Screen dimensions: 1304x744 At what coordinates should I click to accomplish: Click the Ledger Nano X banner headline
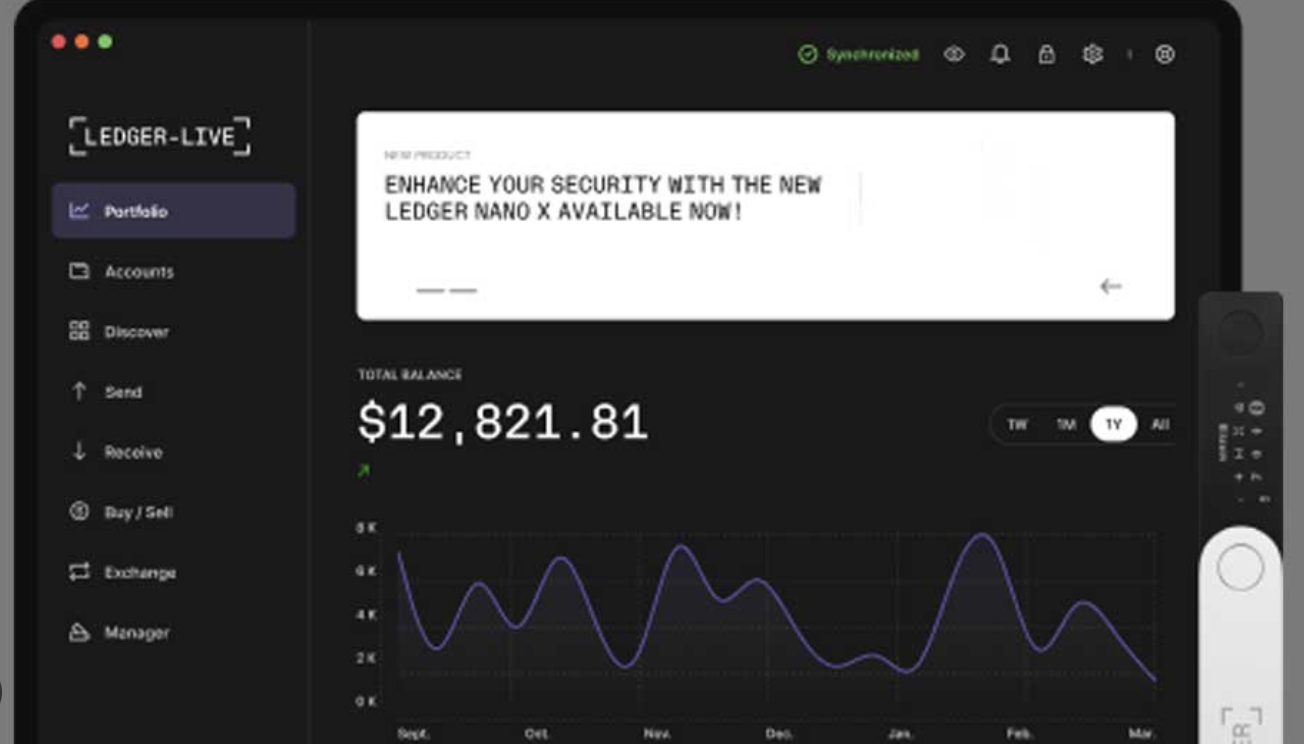(603, 198)
